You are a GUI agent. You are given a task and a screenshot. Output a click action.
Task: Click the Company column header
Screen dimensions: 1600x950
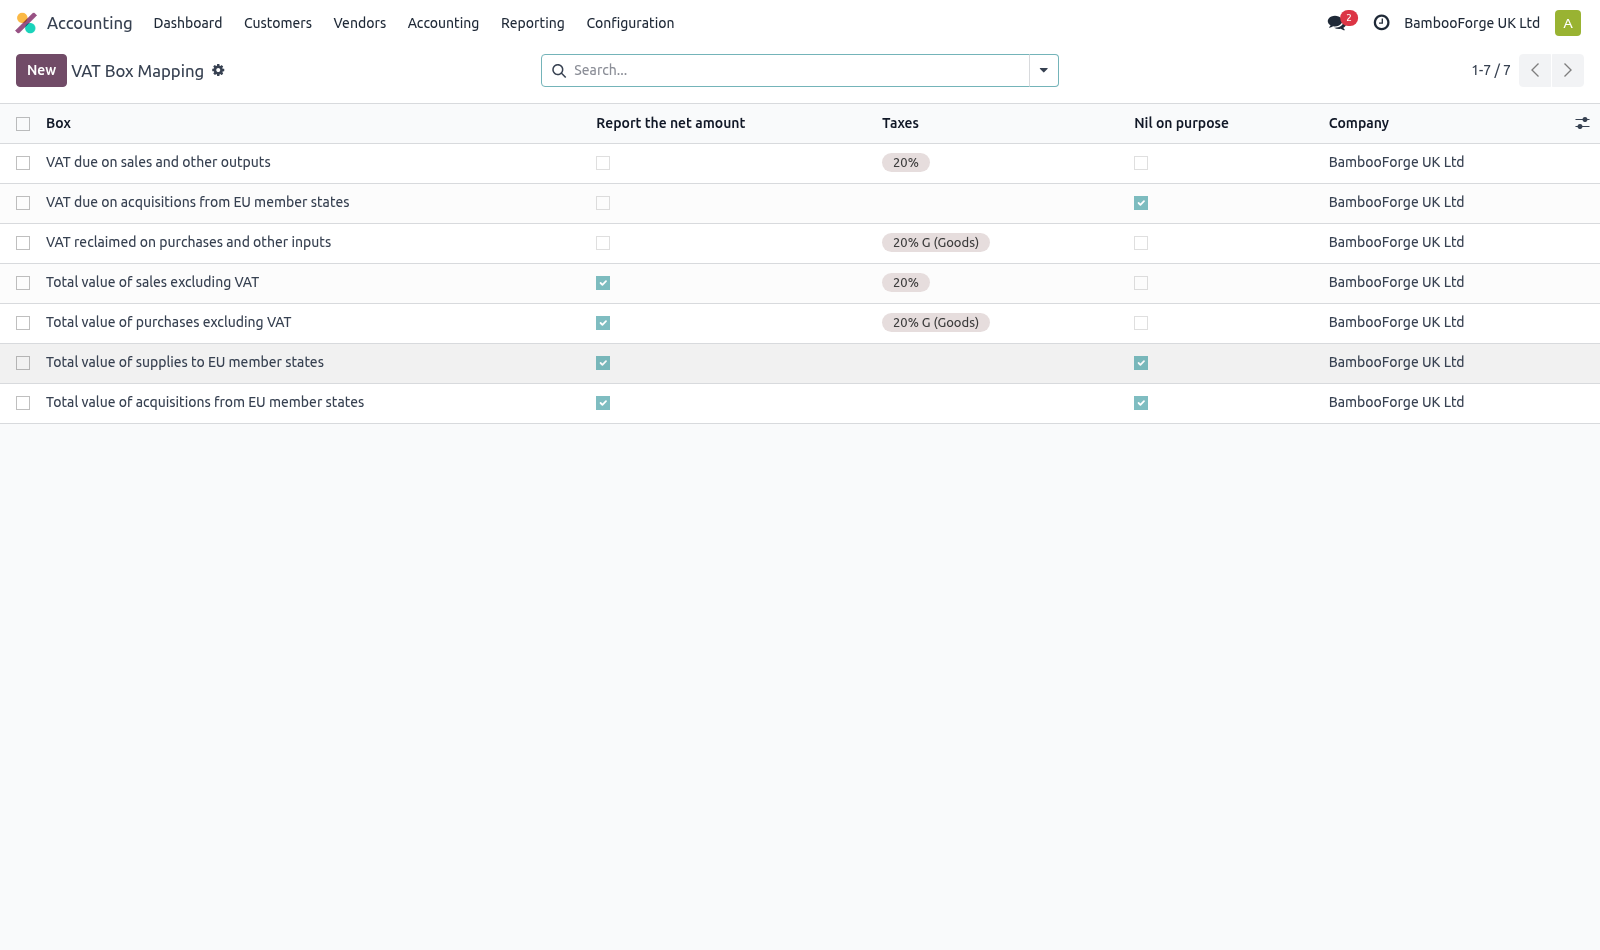click(x=1358, y=123)
